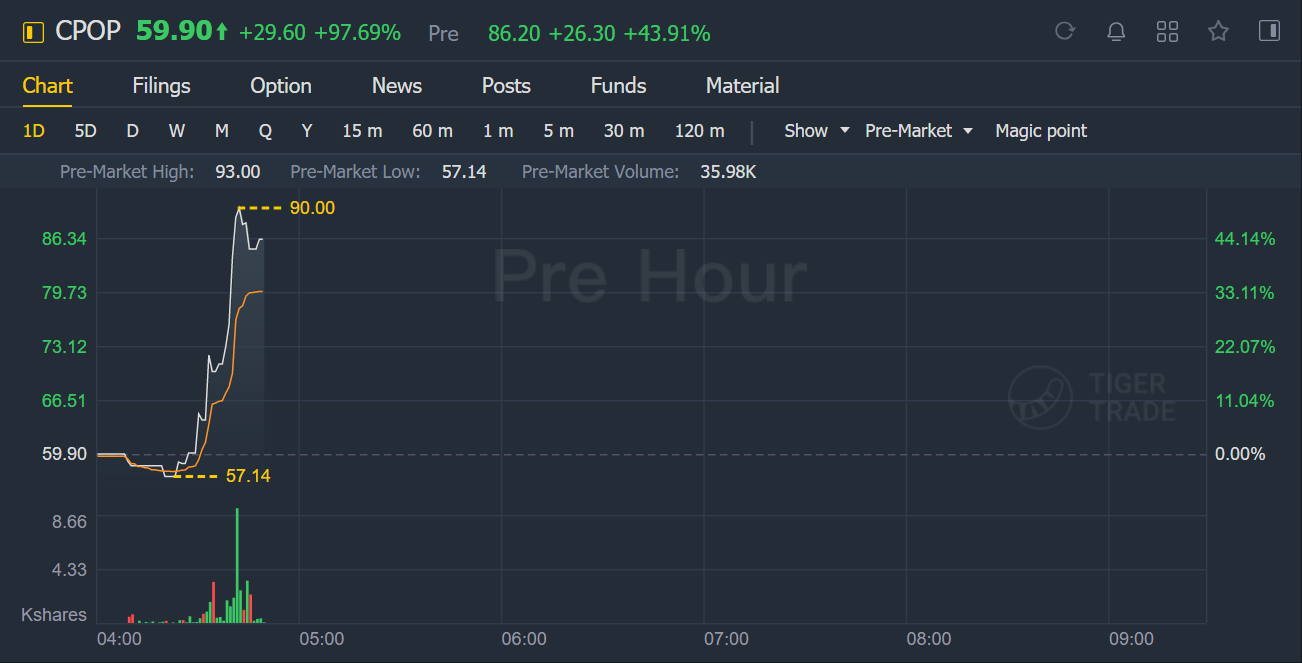This screenshot has width=1302, height=663.
Task: Open the Pre-Market dropdown
Action: 919,131
